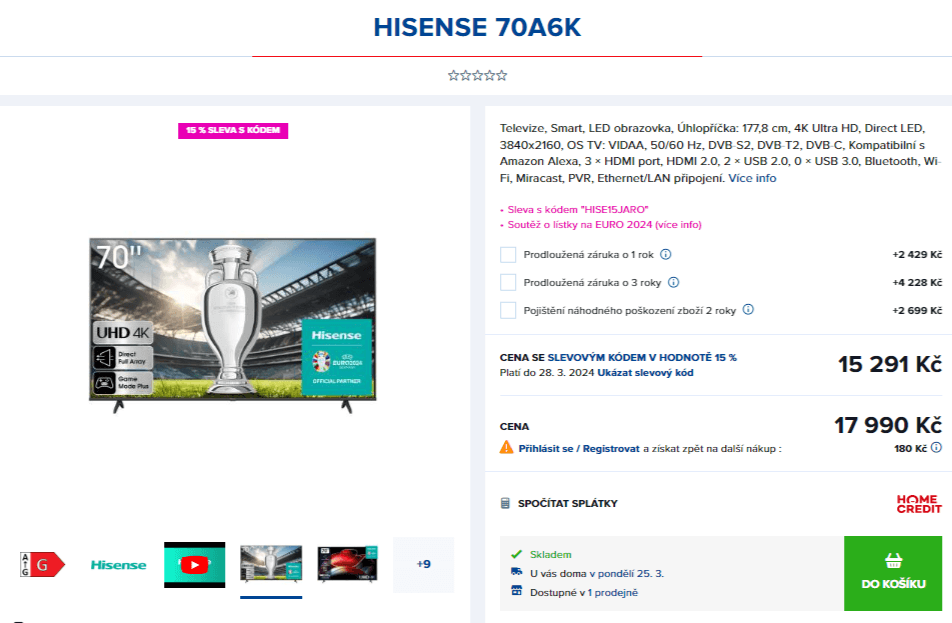Click the +2 429 Kč warranty price
The image size is (952, 623).
(x=917, y=254)
